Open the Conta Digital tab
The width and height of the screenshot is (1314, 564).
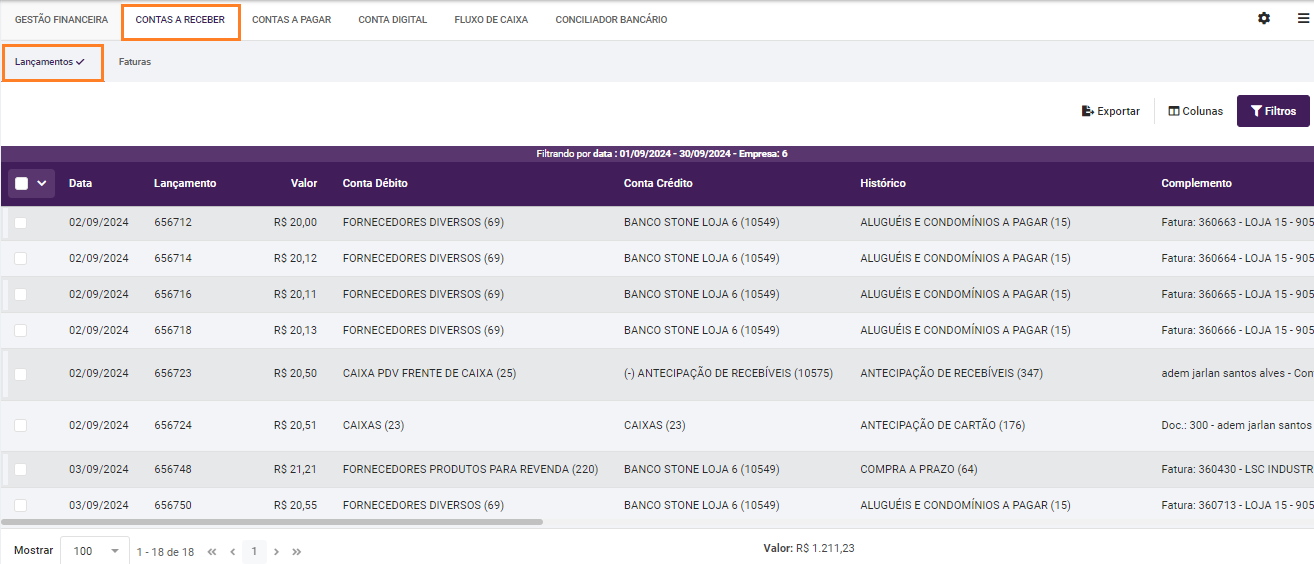(392, 20)
